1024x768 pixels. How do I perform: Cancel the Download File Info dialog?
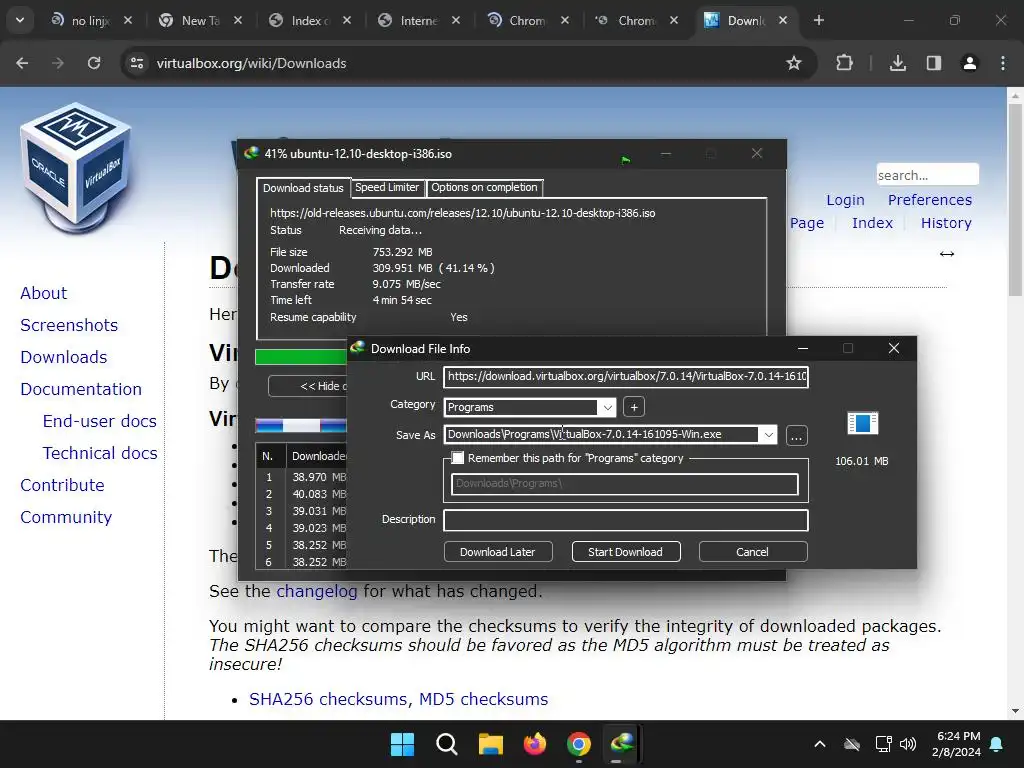click(752, 552)
